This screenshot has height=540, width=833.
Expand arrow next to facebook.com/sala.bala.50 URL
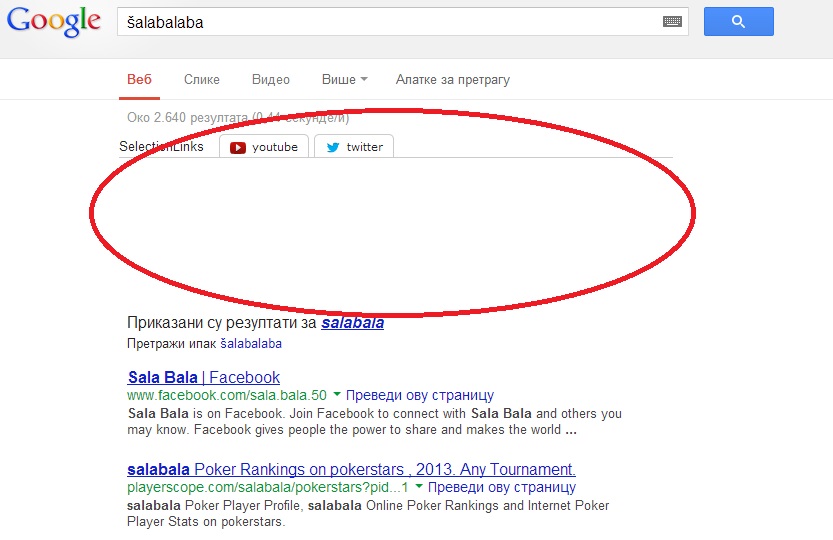tap(336, 394)
